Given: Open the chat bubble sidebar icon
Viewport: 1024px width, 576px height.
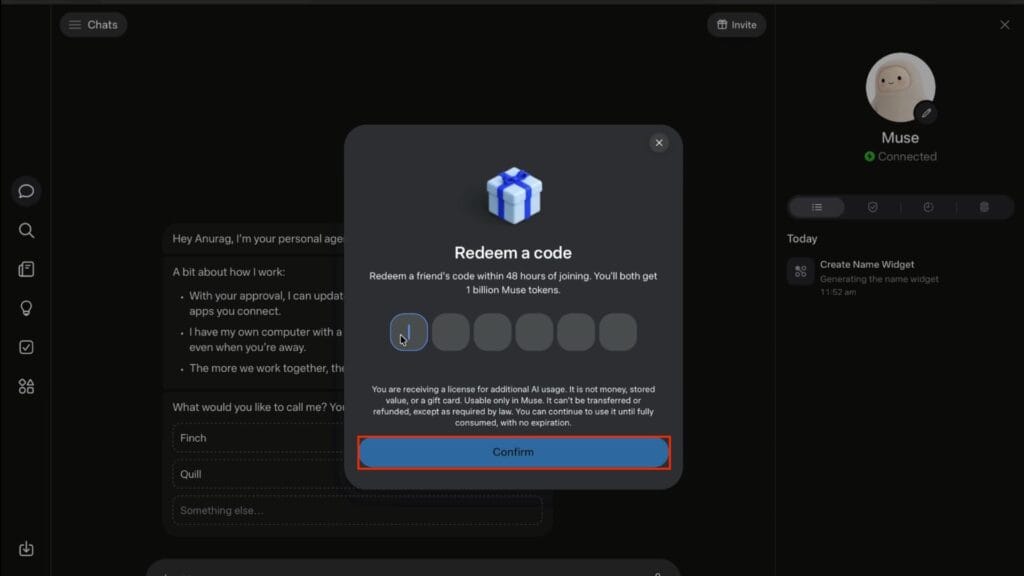Looking at the screenshot, I should pos(26,191).
